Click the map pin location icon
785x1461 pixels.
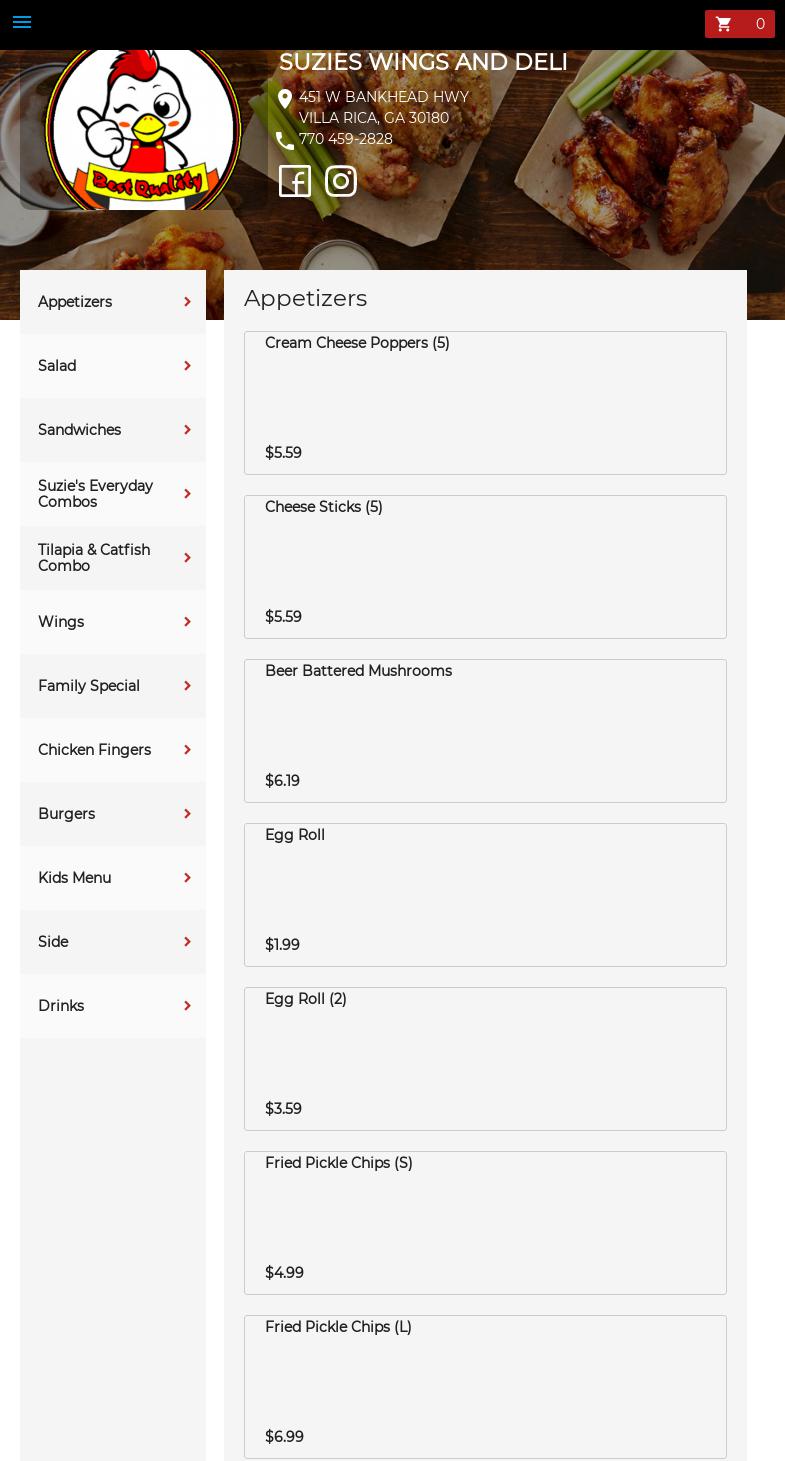285,98
